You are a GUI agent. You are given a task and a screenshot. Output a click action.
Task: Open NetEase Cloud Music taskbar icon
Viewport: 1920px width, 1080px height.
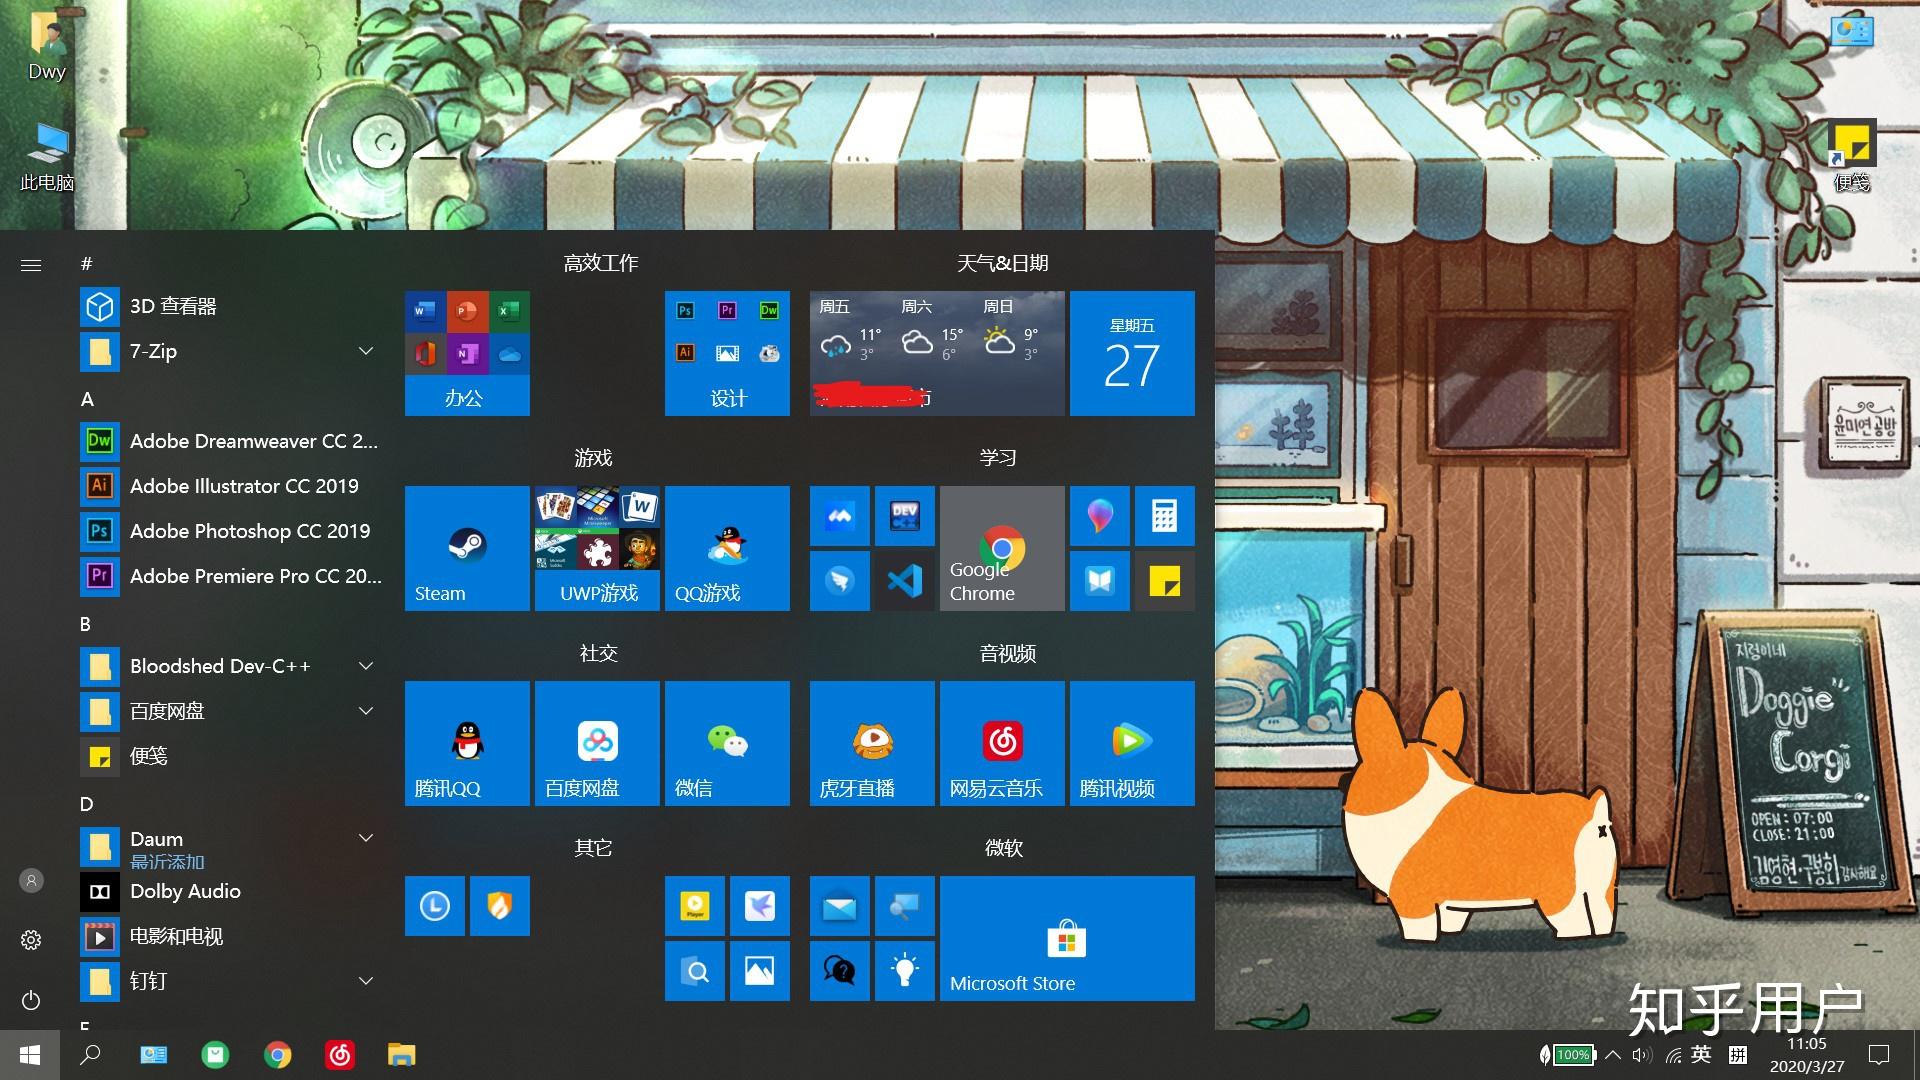[340, 1055]
